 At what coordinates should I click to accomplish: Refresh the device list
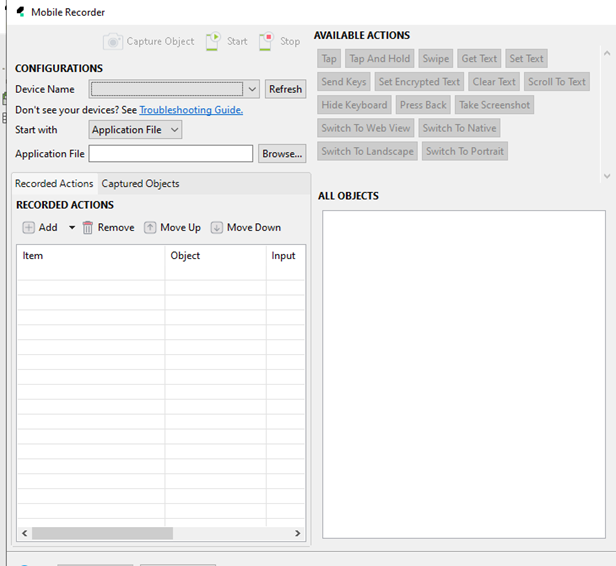tap(285, 89)
